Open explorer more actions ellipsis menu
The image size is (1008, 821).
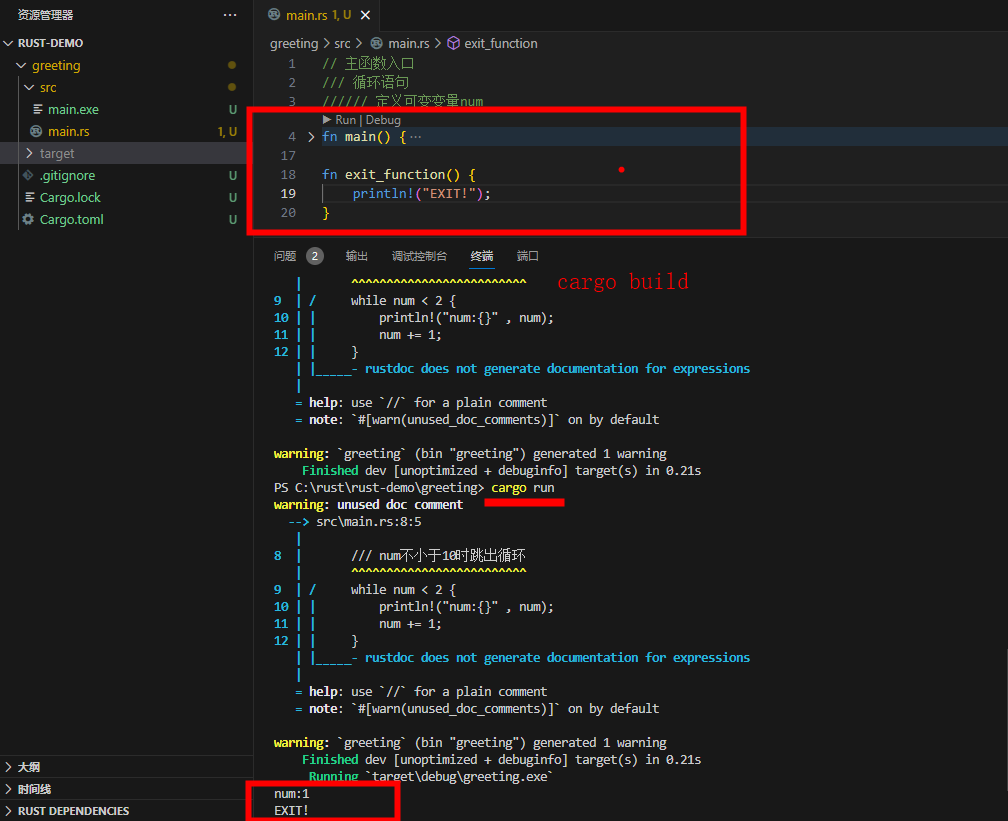[230, 15]
